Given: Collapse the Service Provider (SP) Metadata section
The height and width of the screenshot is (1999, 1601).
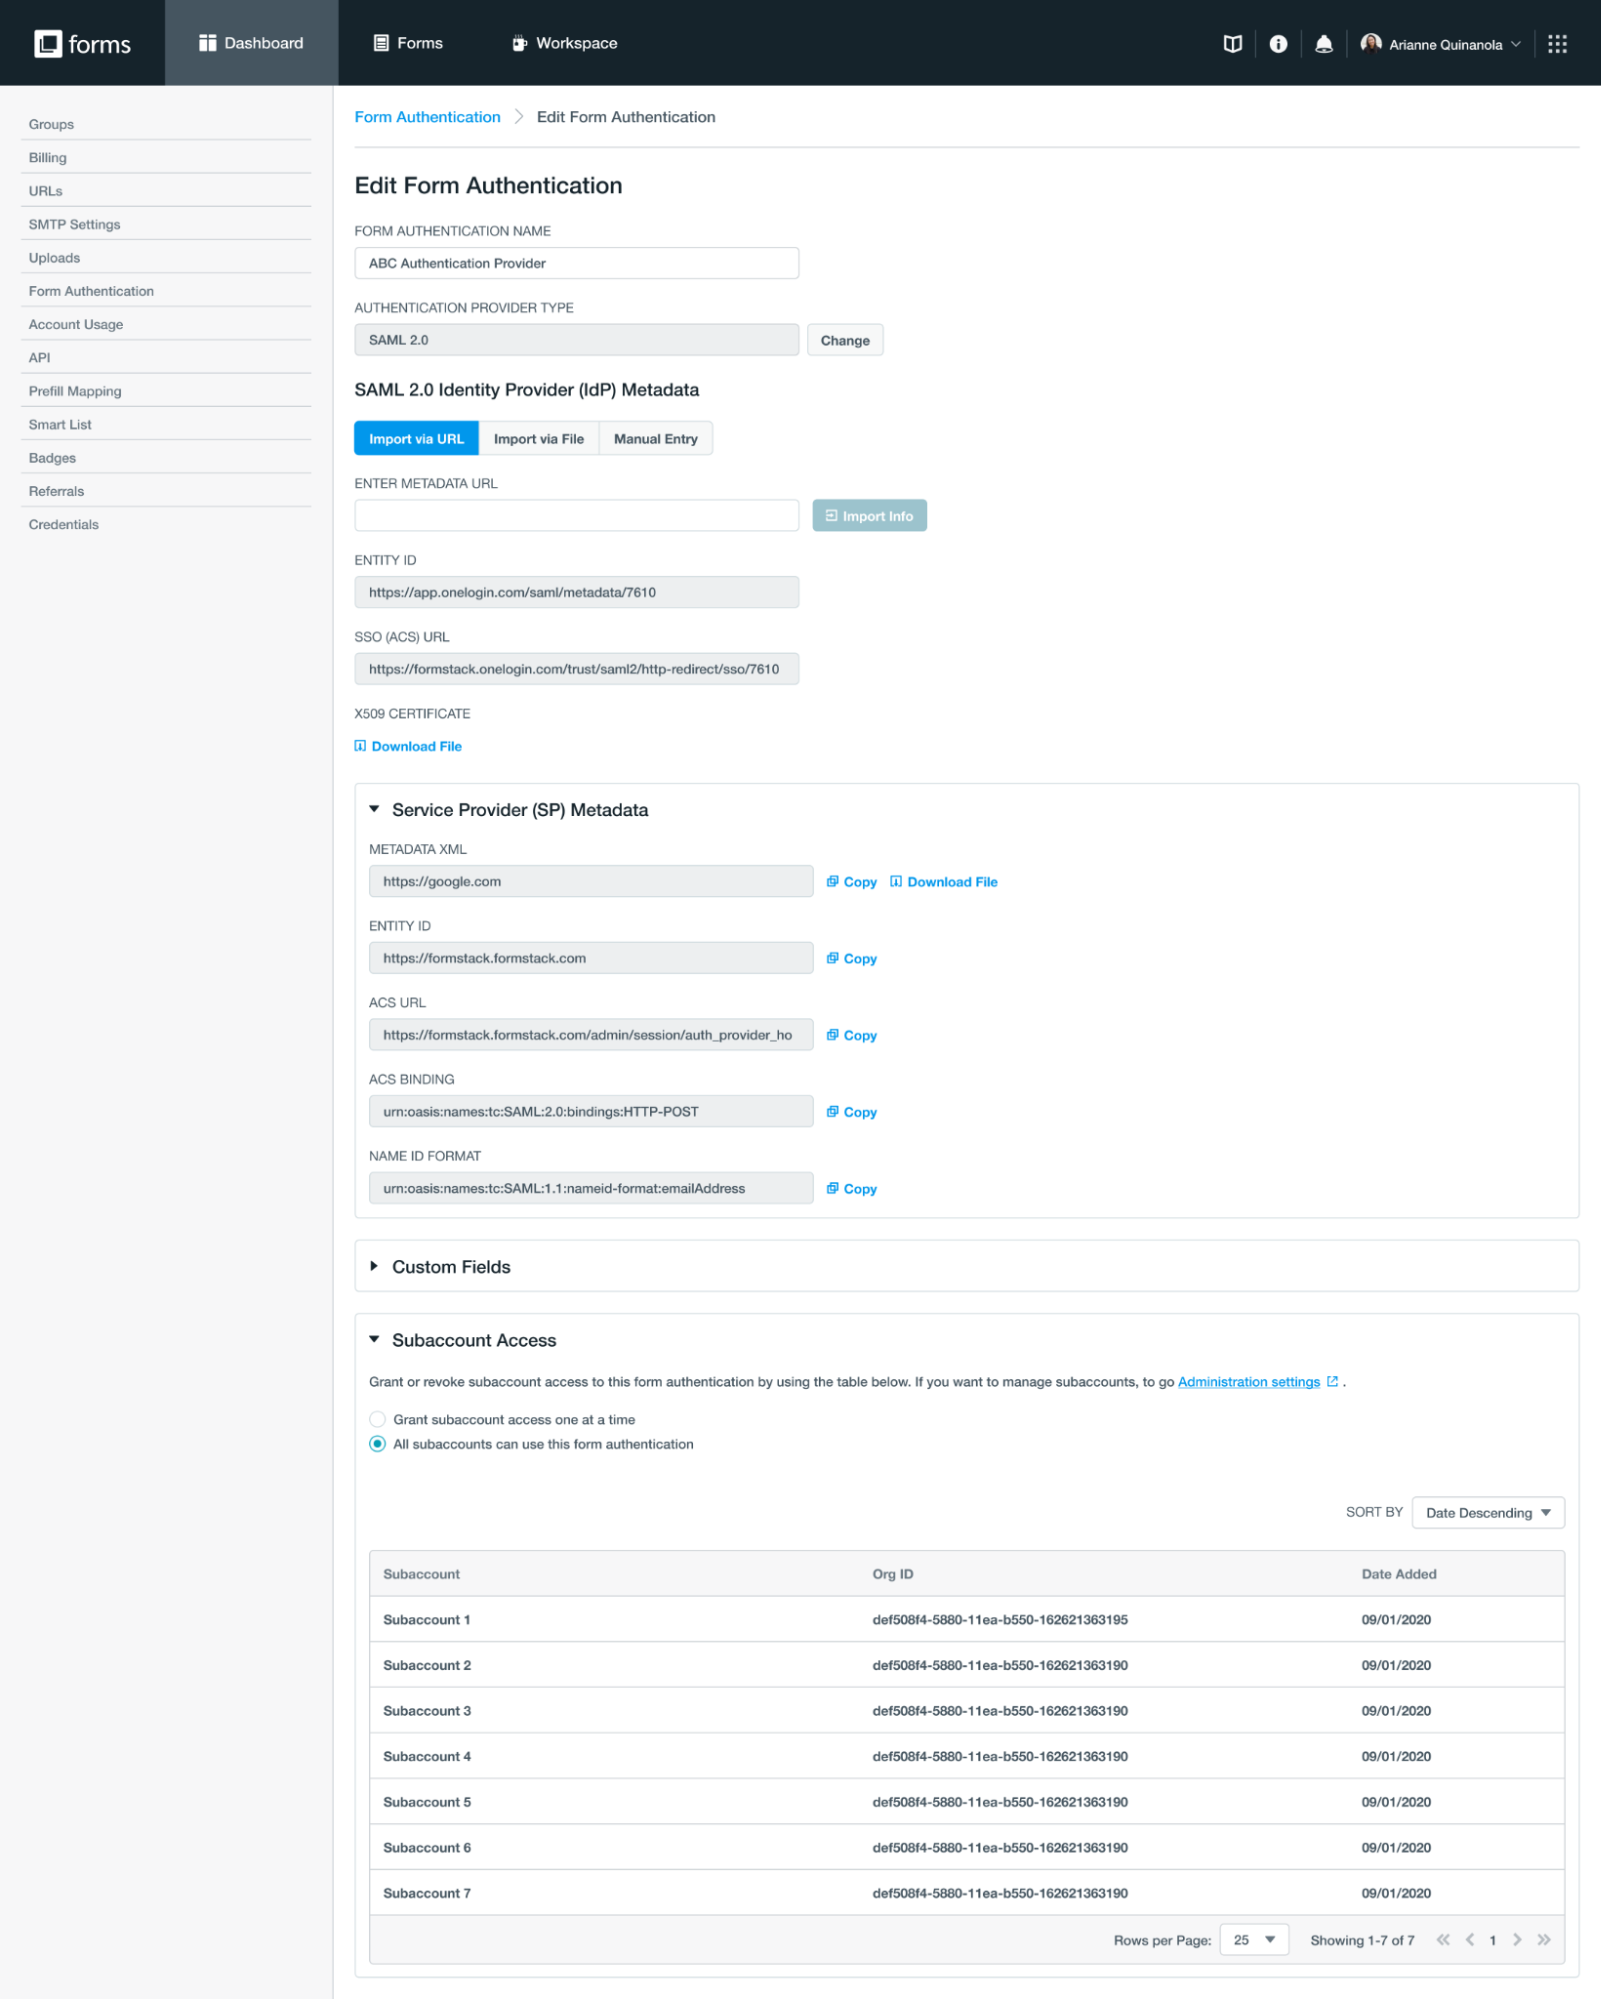Looking at the screenshot, I should (x=375, y=810).
